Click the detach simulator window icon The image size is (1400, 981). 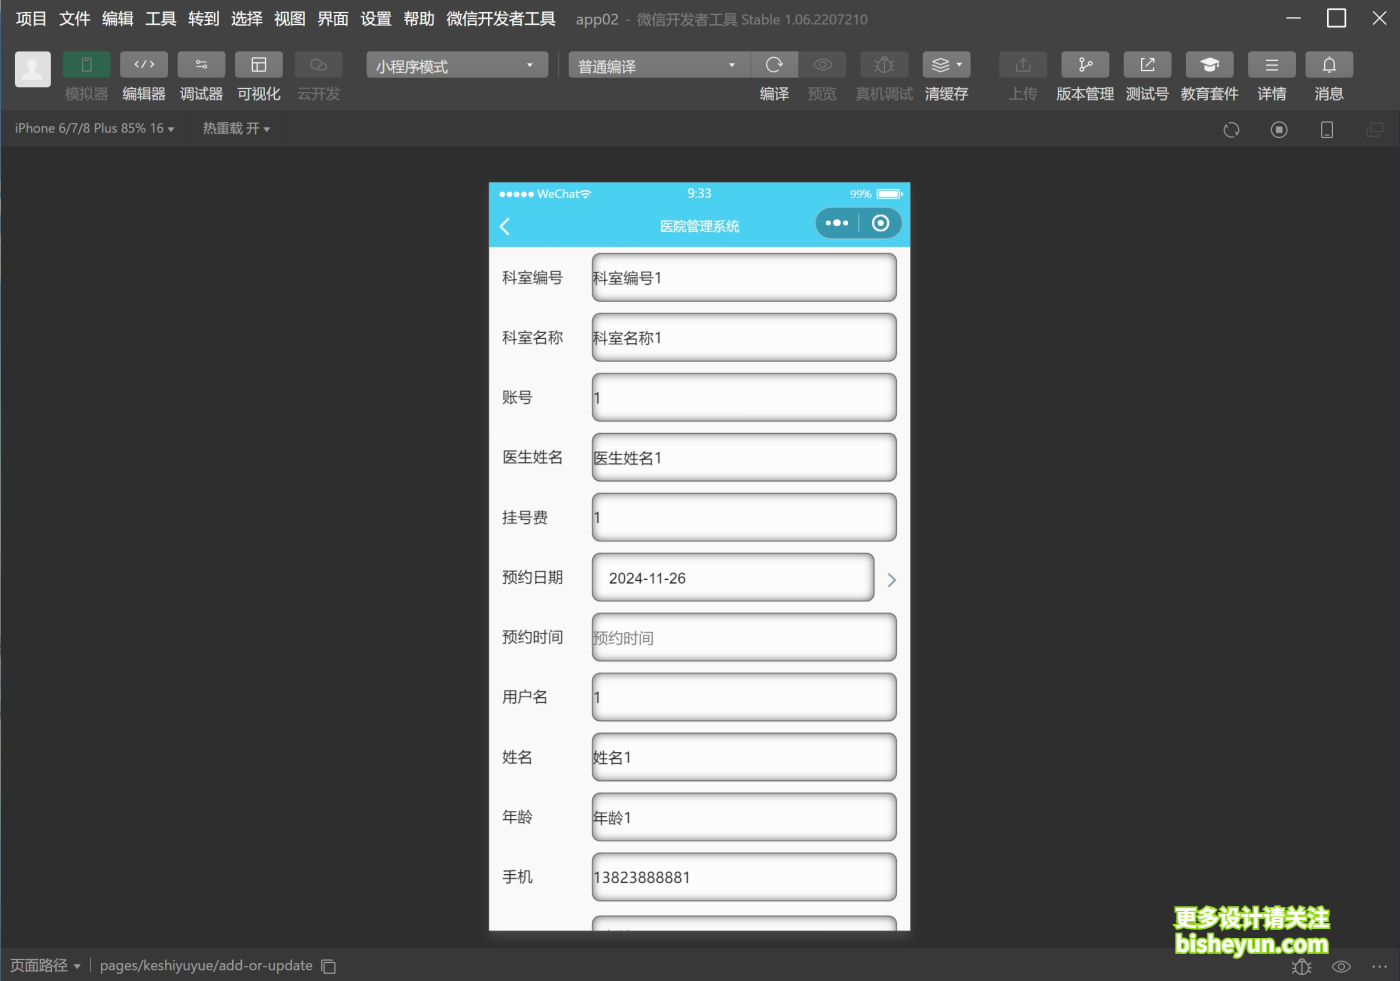[1375, 130]
